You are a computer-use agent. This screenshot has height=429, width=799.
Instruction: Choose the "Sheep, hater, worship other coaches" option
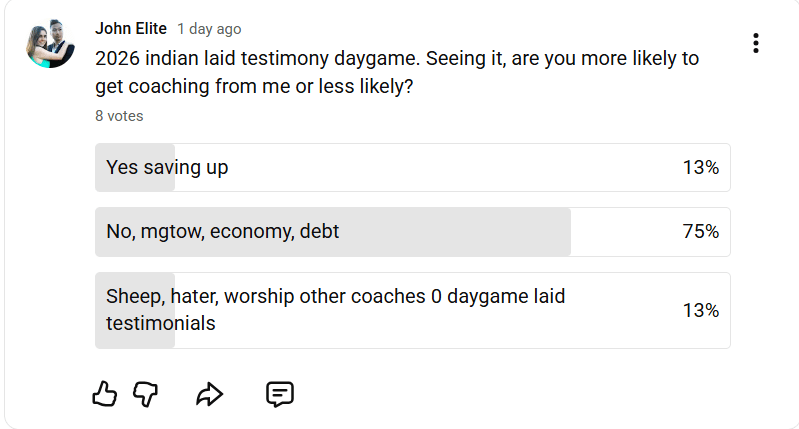(x=412, y=310)
